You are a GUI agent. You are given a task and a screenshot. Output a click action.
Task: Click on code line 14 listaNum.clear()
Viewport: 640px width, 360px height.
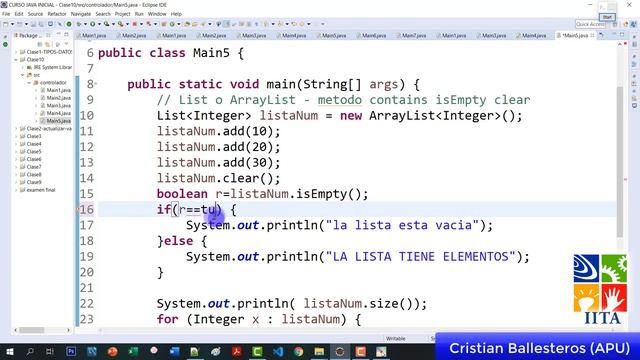pos(218,178)
